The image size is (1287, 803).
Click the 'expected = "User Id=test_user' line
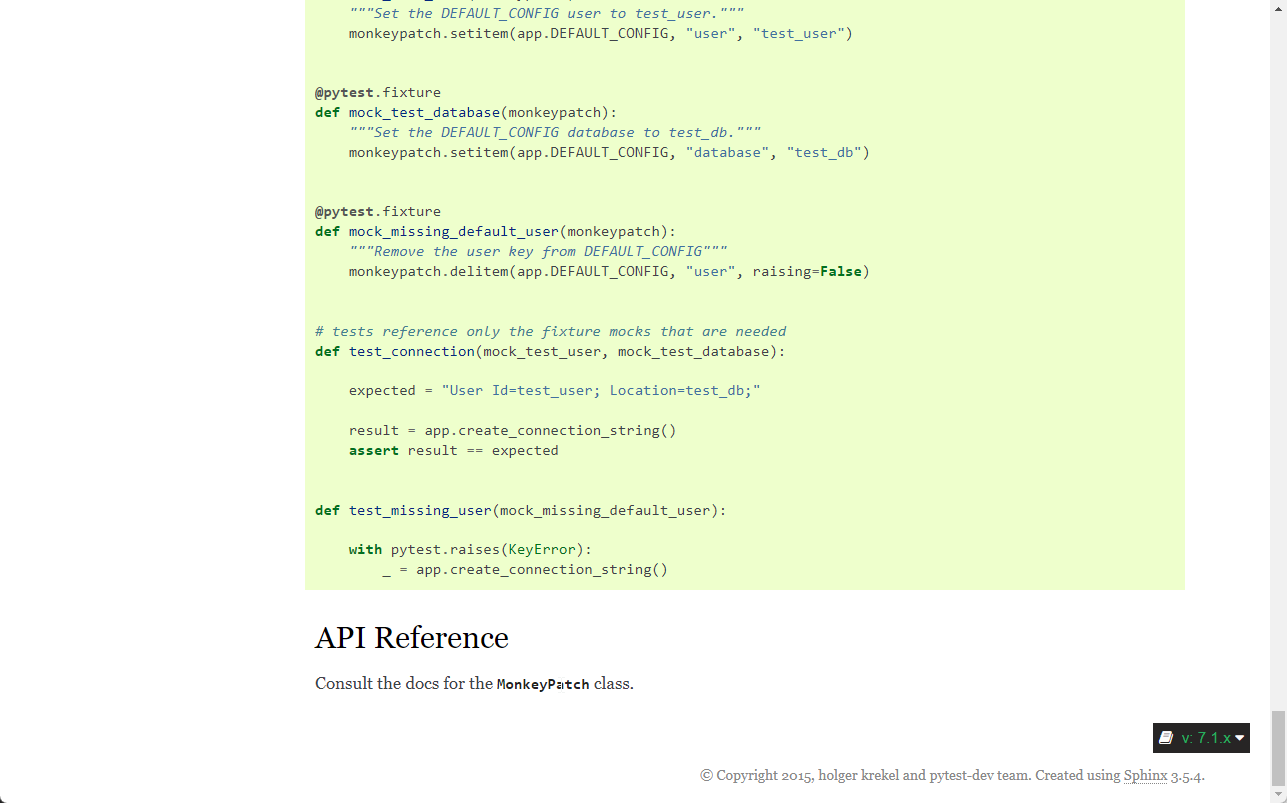(555, 390)
